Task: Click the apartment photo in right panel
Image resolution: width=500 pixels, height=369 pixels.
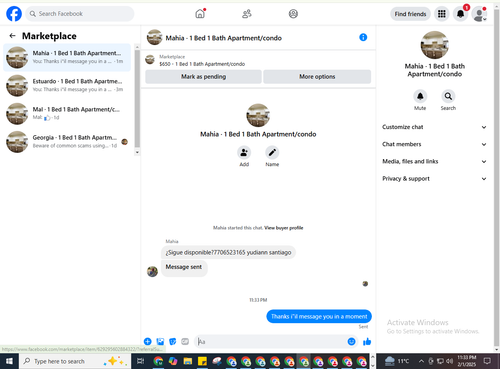Action: 434,45
